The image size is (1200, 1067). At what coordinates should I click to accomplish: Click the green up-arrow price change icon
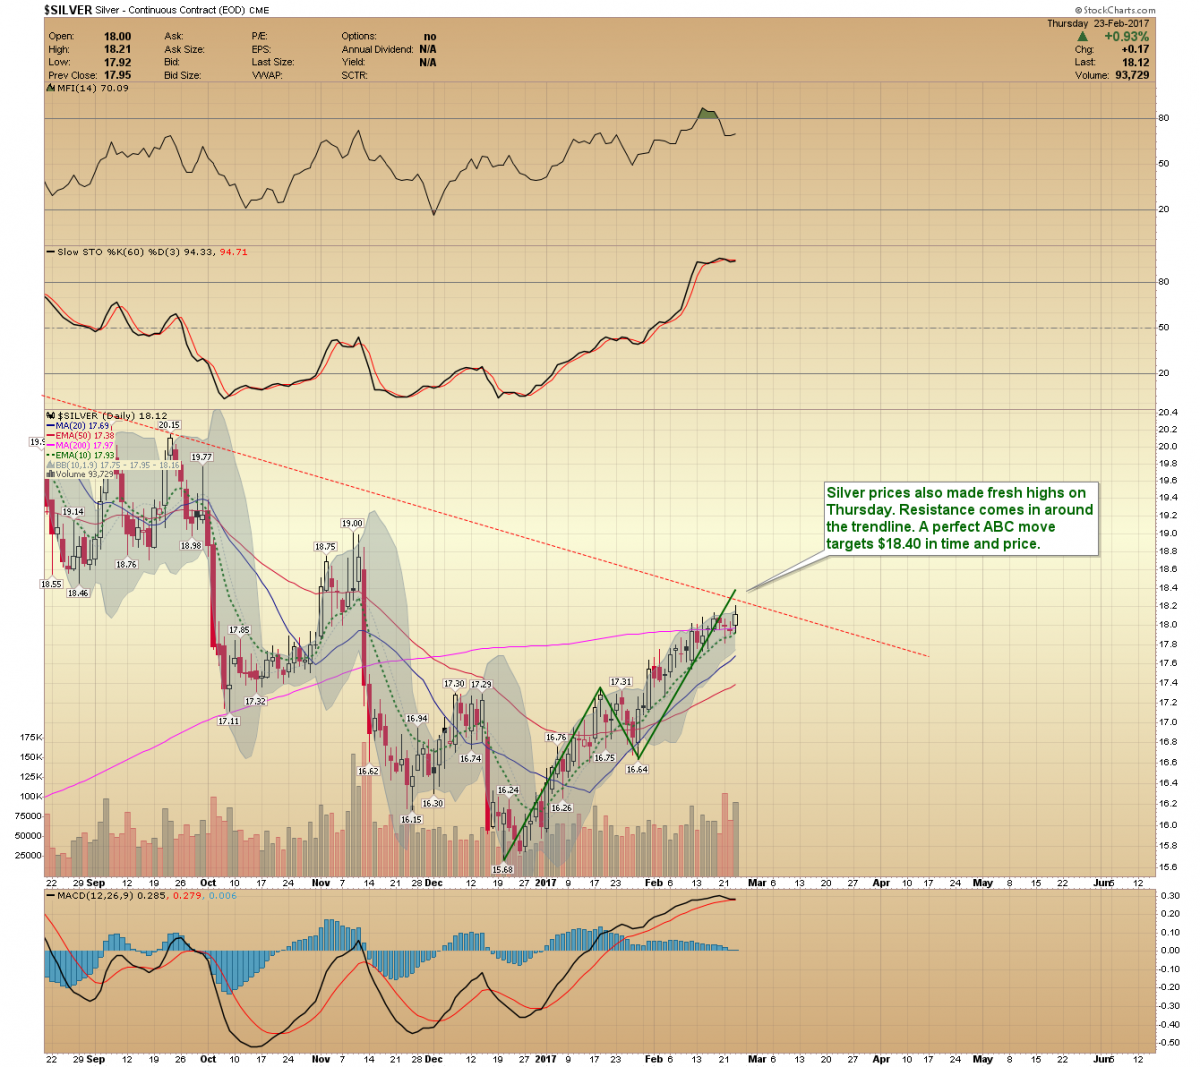(1082, 36)
